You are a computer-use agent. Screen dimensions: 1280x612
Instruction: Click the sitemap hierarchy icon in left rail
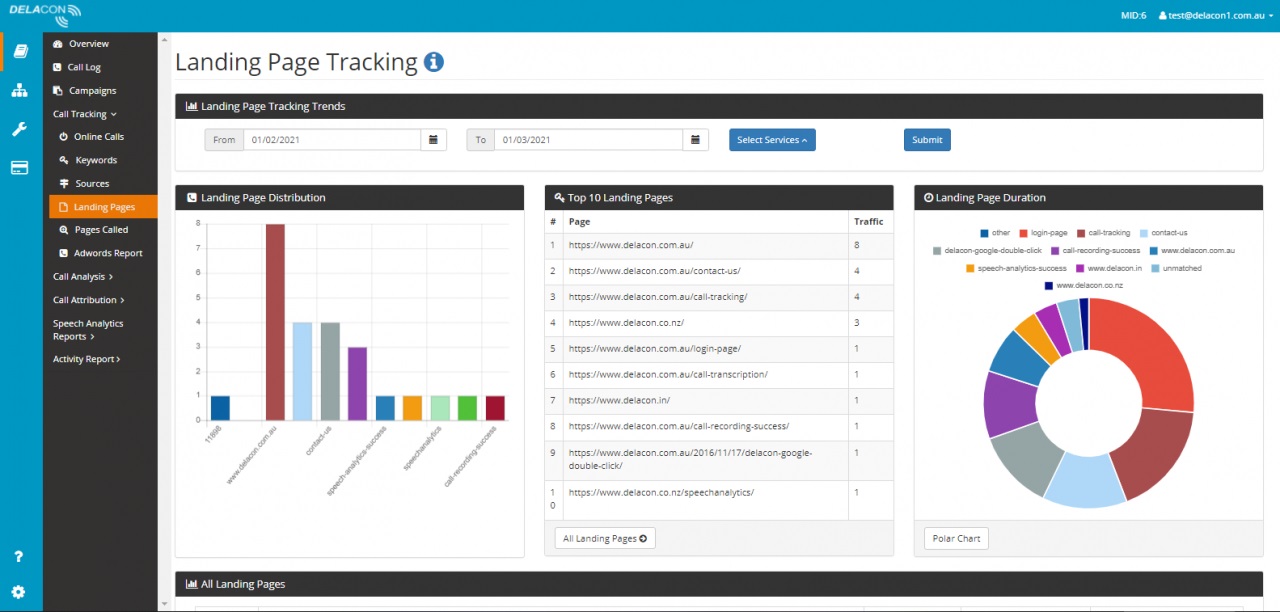click(x=20, y=91)
